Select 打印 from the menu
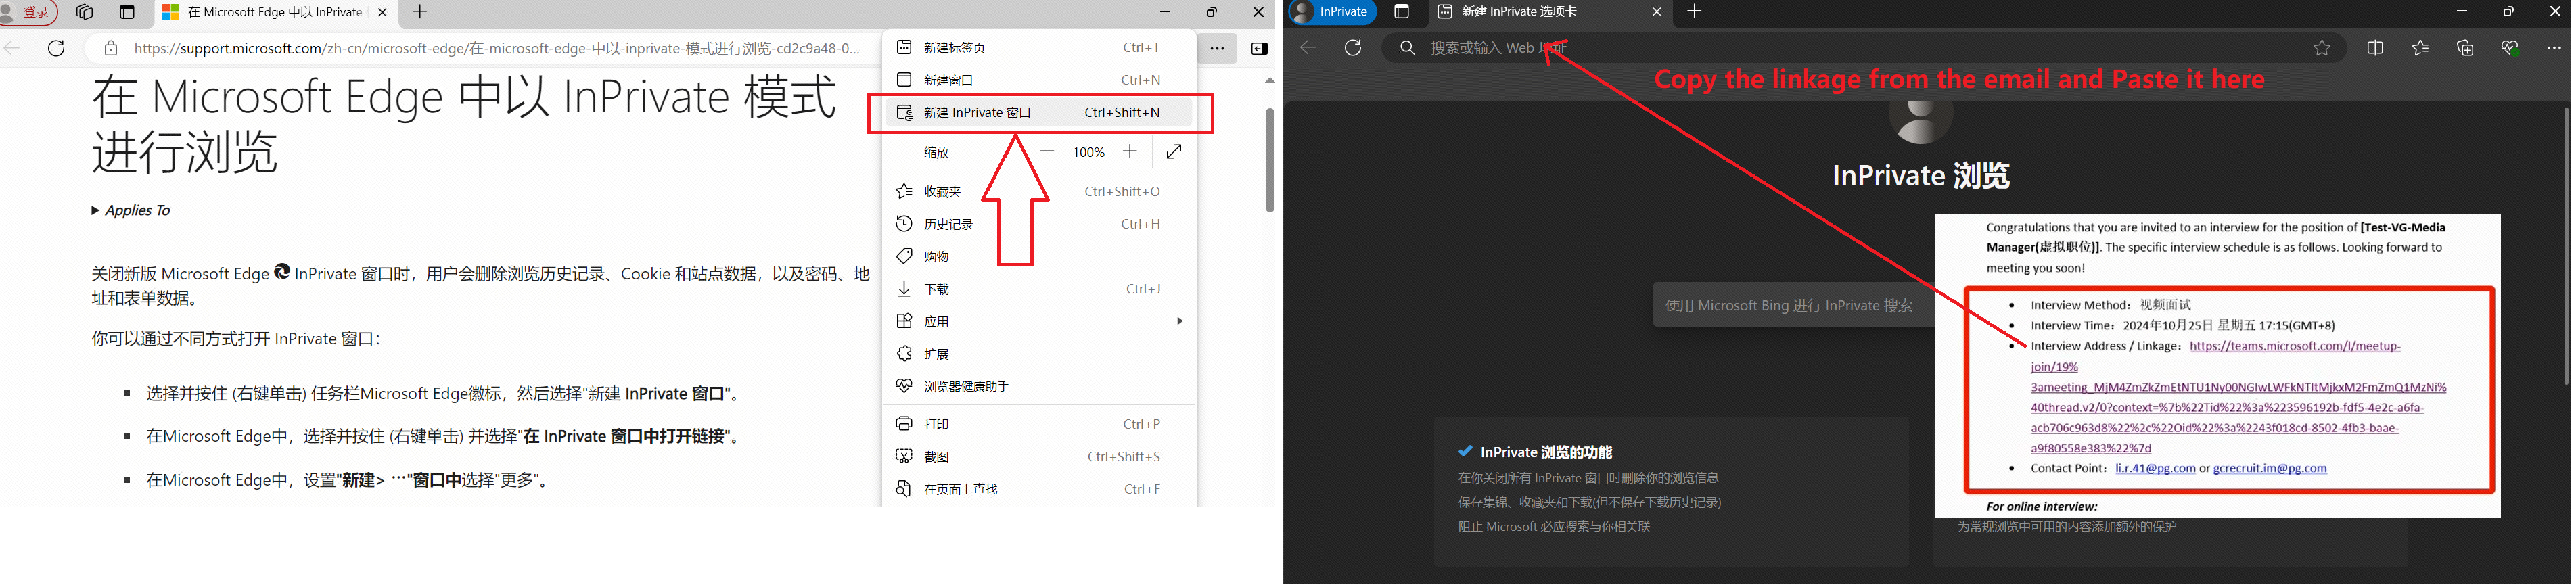This screenshot has width=2576, height=587. tap(1040, 424)
